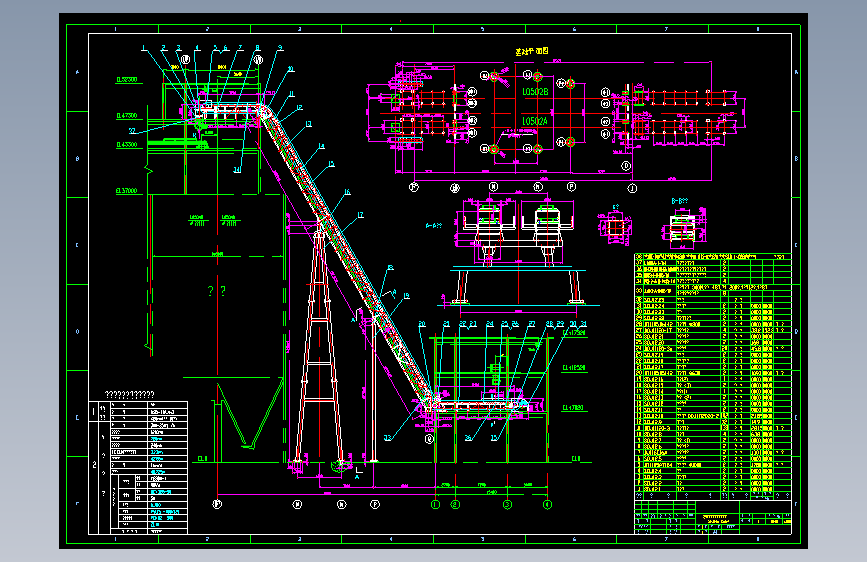Pick callout number 16 on the inclined conveyor

(x=347, y=192)
